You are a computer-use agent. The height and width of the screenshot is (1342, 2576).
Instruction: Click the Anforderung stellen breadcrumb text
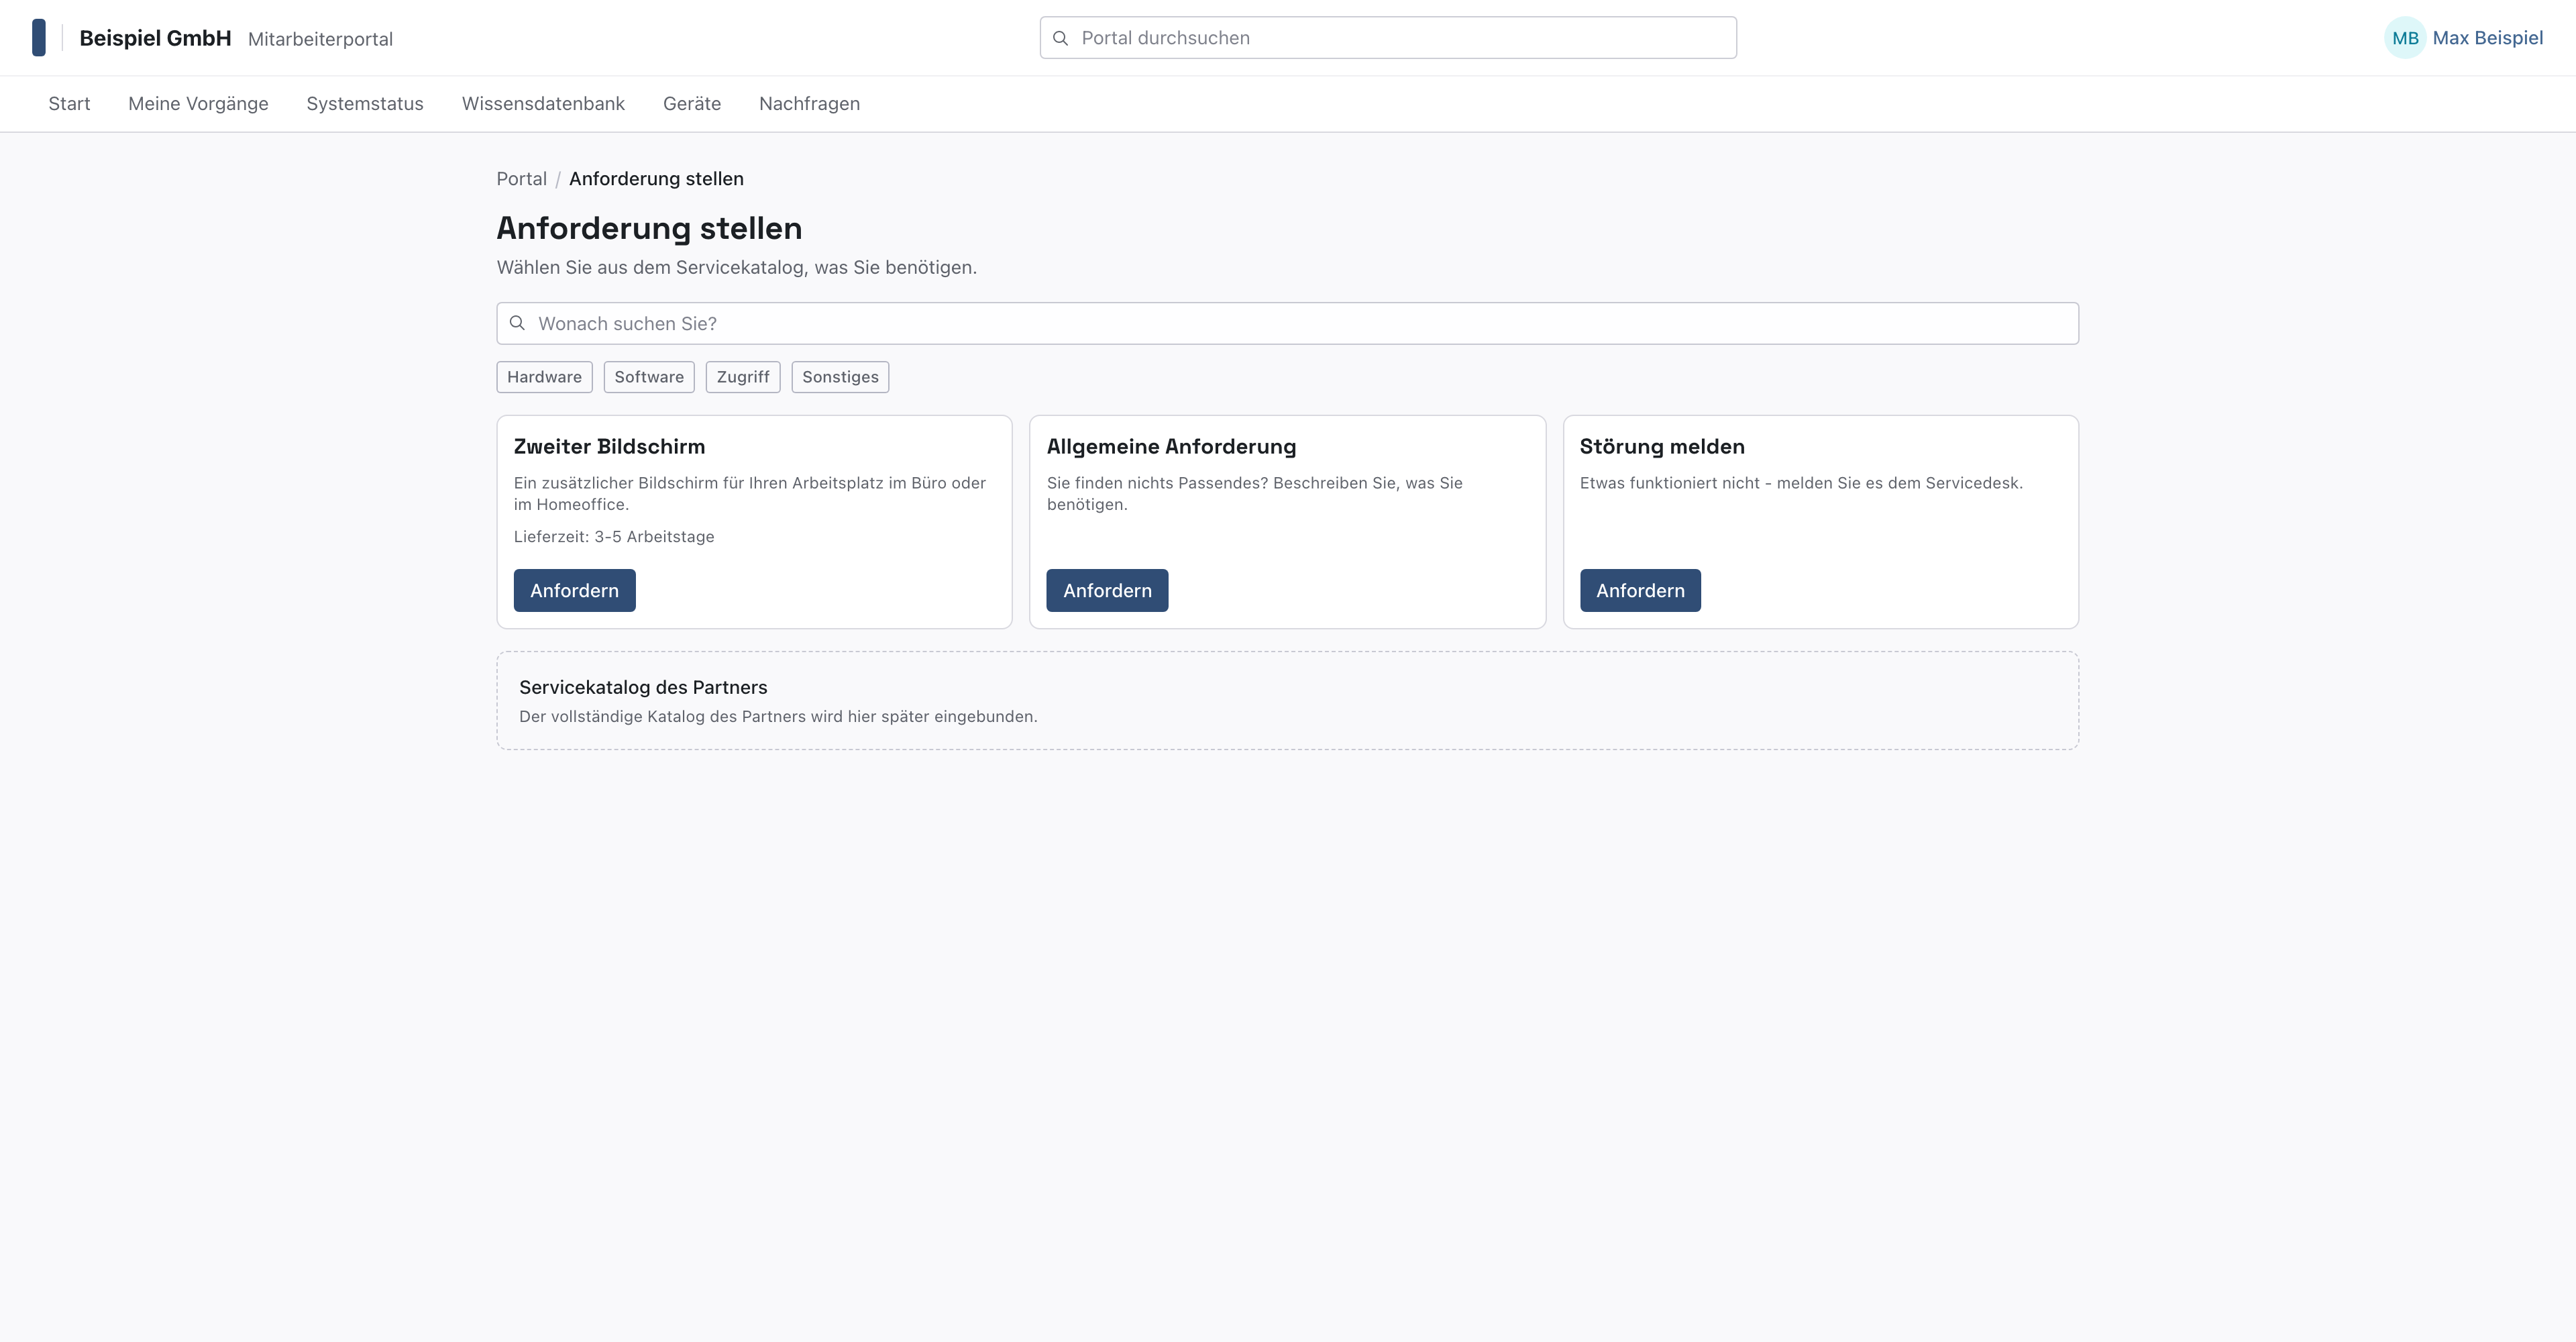(x=656, y=179)
